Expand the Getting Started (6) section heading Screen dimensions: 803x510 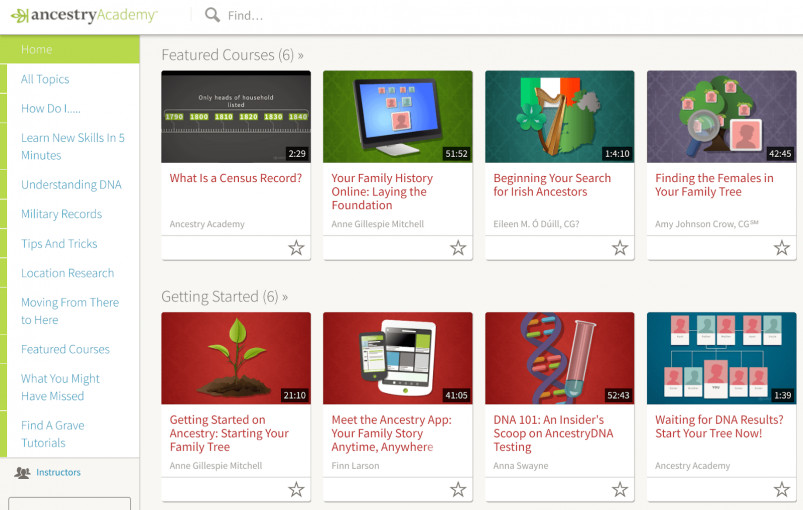(224, 296)
